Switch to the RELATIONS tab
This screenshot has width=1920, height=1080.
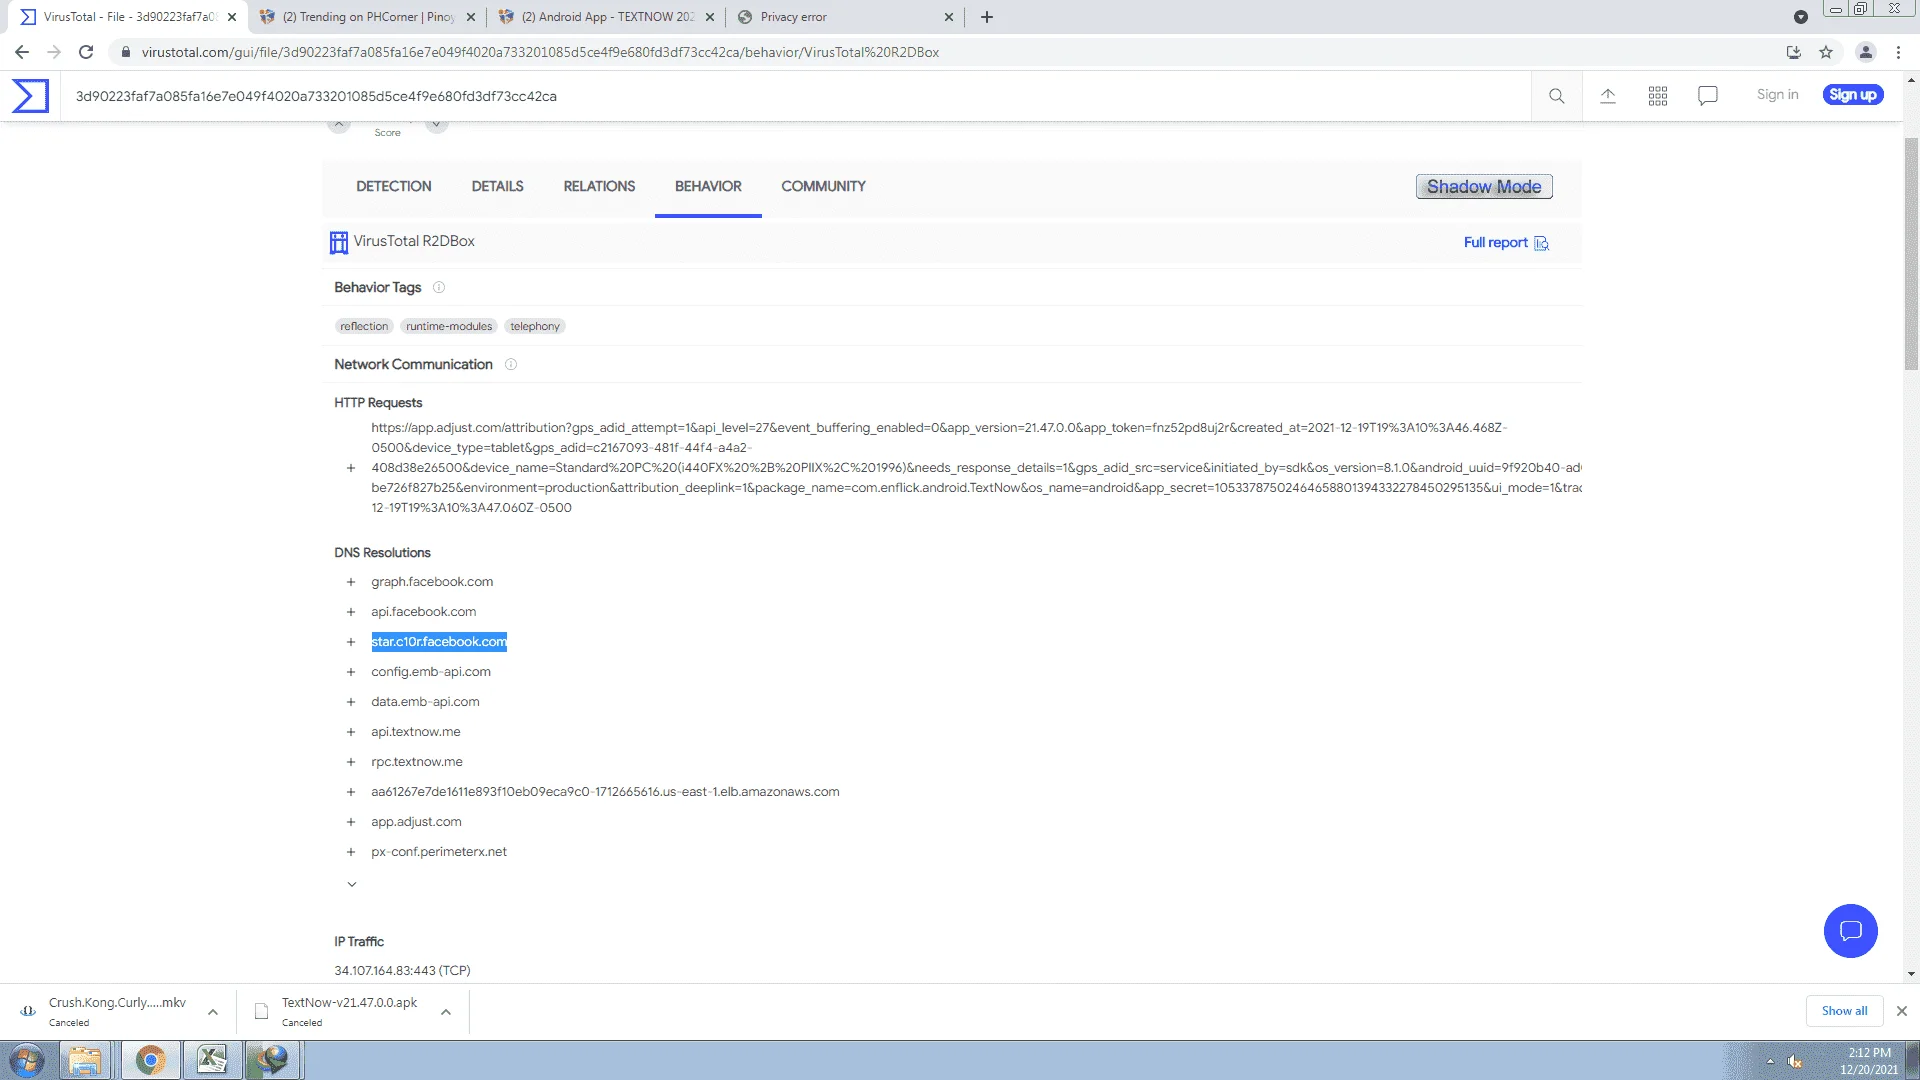(x=599, y=186)
